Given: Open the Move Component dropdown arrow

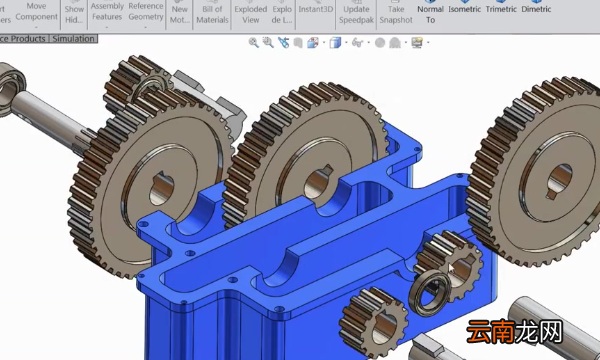Looking at the screenshot, I should click(x=36, y=27).
